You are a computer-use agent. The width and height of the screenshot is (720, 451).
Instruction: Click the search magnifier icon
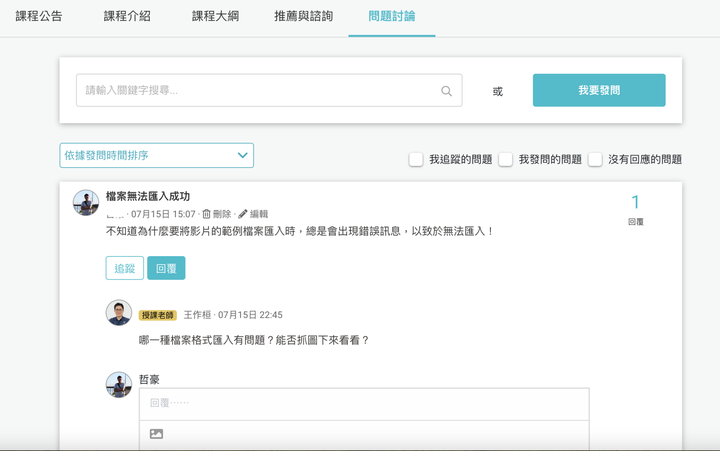pyautogui.click(x=446, y=91)
